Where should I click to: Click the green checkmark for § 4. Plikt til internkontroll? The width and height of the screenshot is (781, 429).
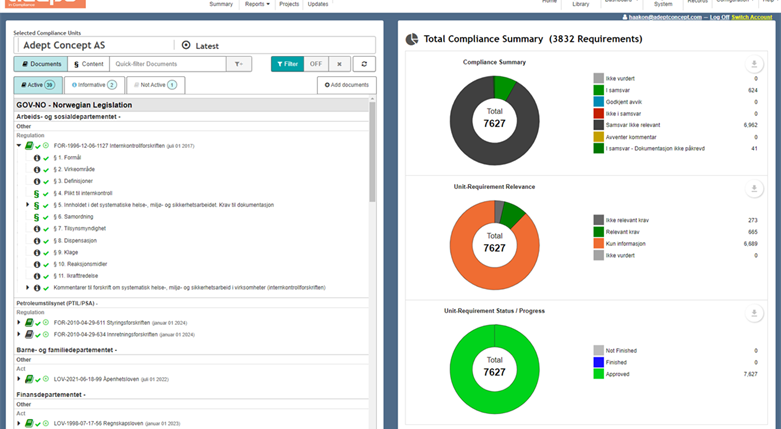coord(46,193)
